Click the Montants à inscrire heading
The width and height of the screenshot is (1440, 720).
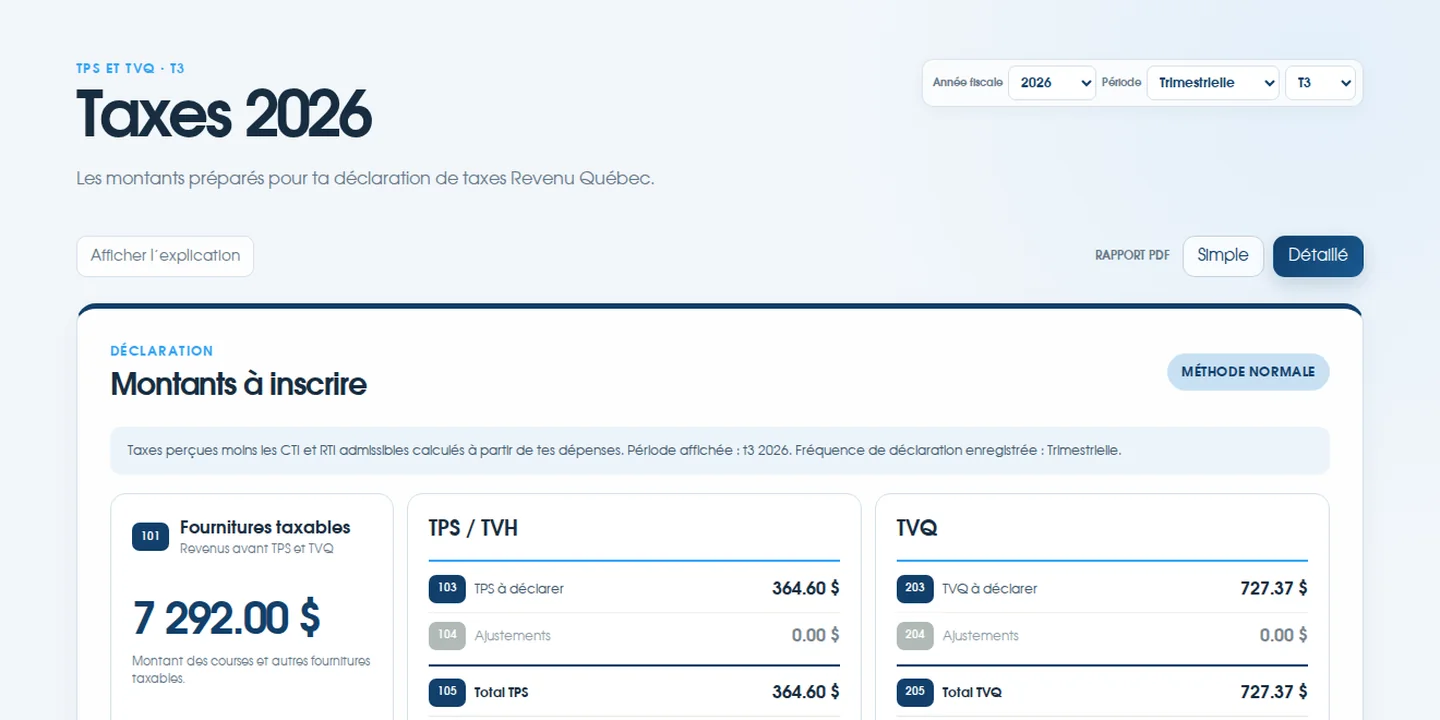click(238, 384)
